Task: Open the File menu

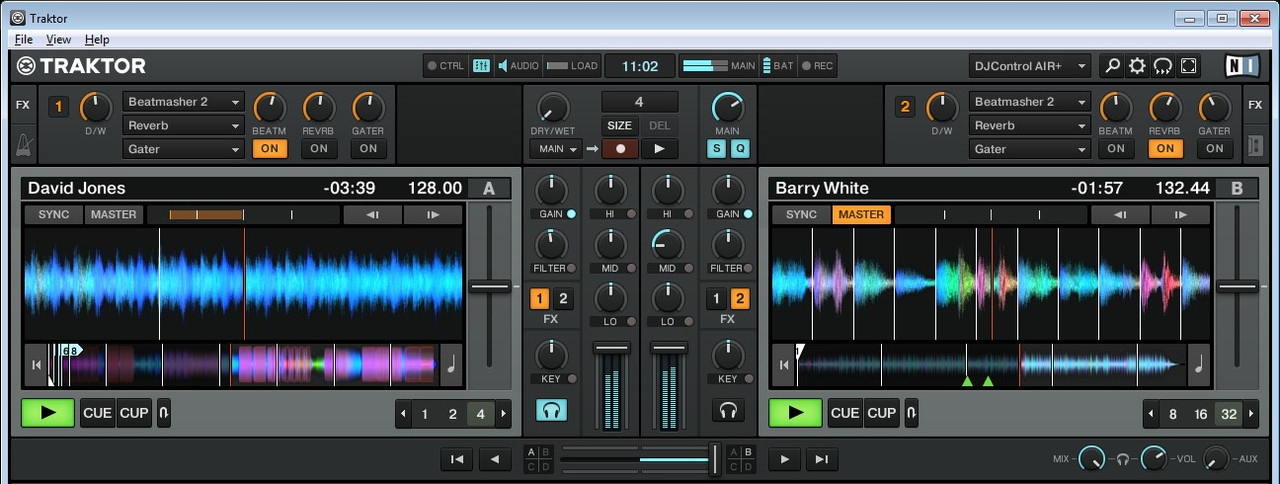Action: (x=24, y=39)
